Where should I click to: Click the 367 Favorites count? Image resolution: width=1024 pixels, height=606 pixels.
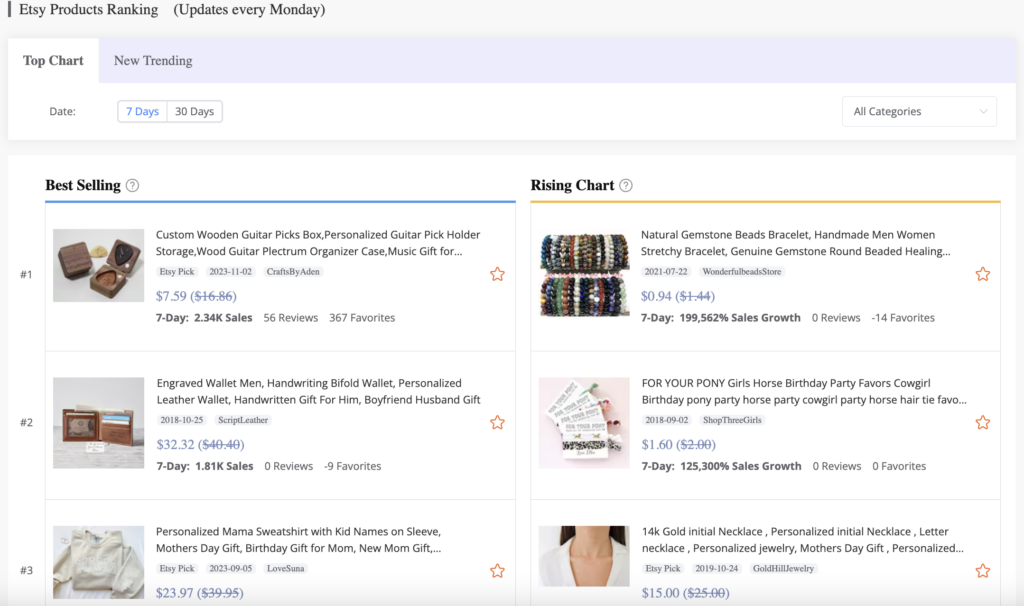[x=362, y=318]
